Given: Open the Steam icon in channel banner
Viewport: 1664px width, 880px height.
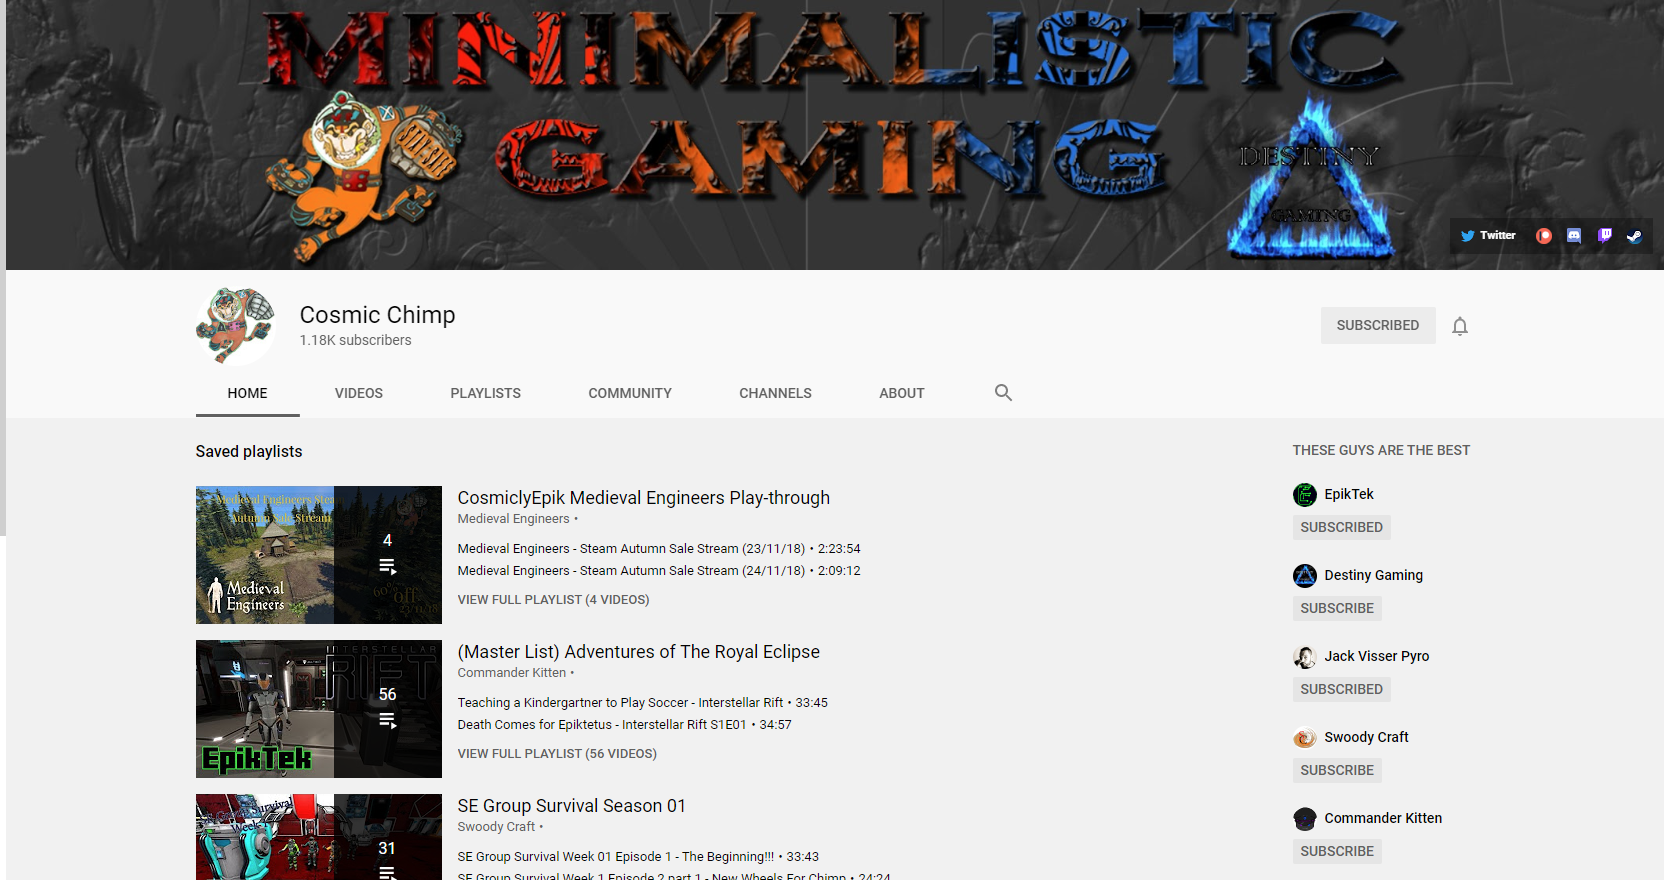Looking at the screenshot, I should pos(1634,236).
